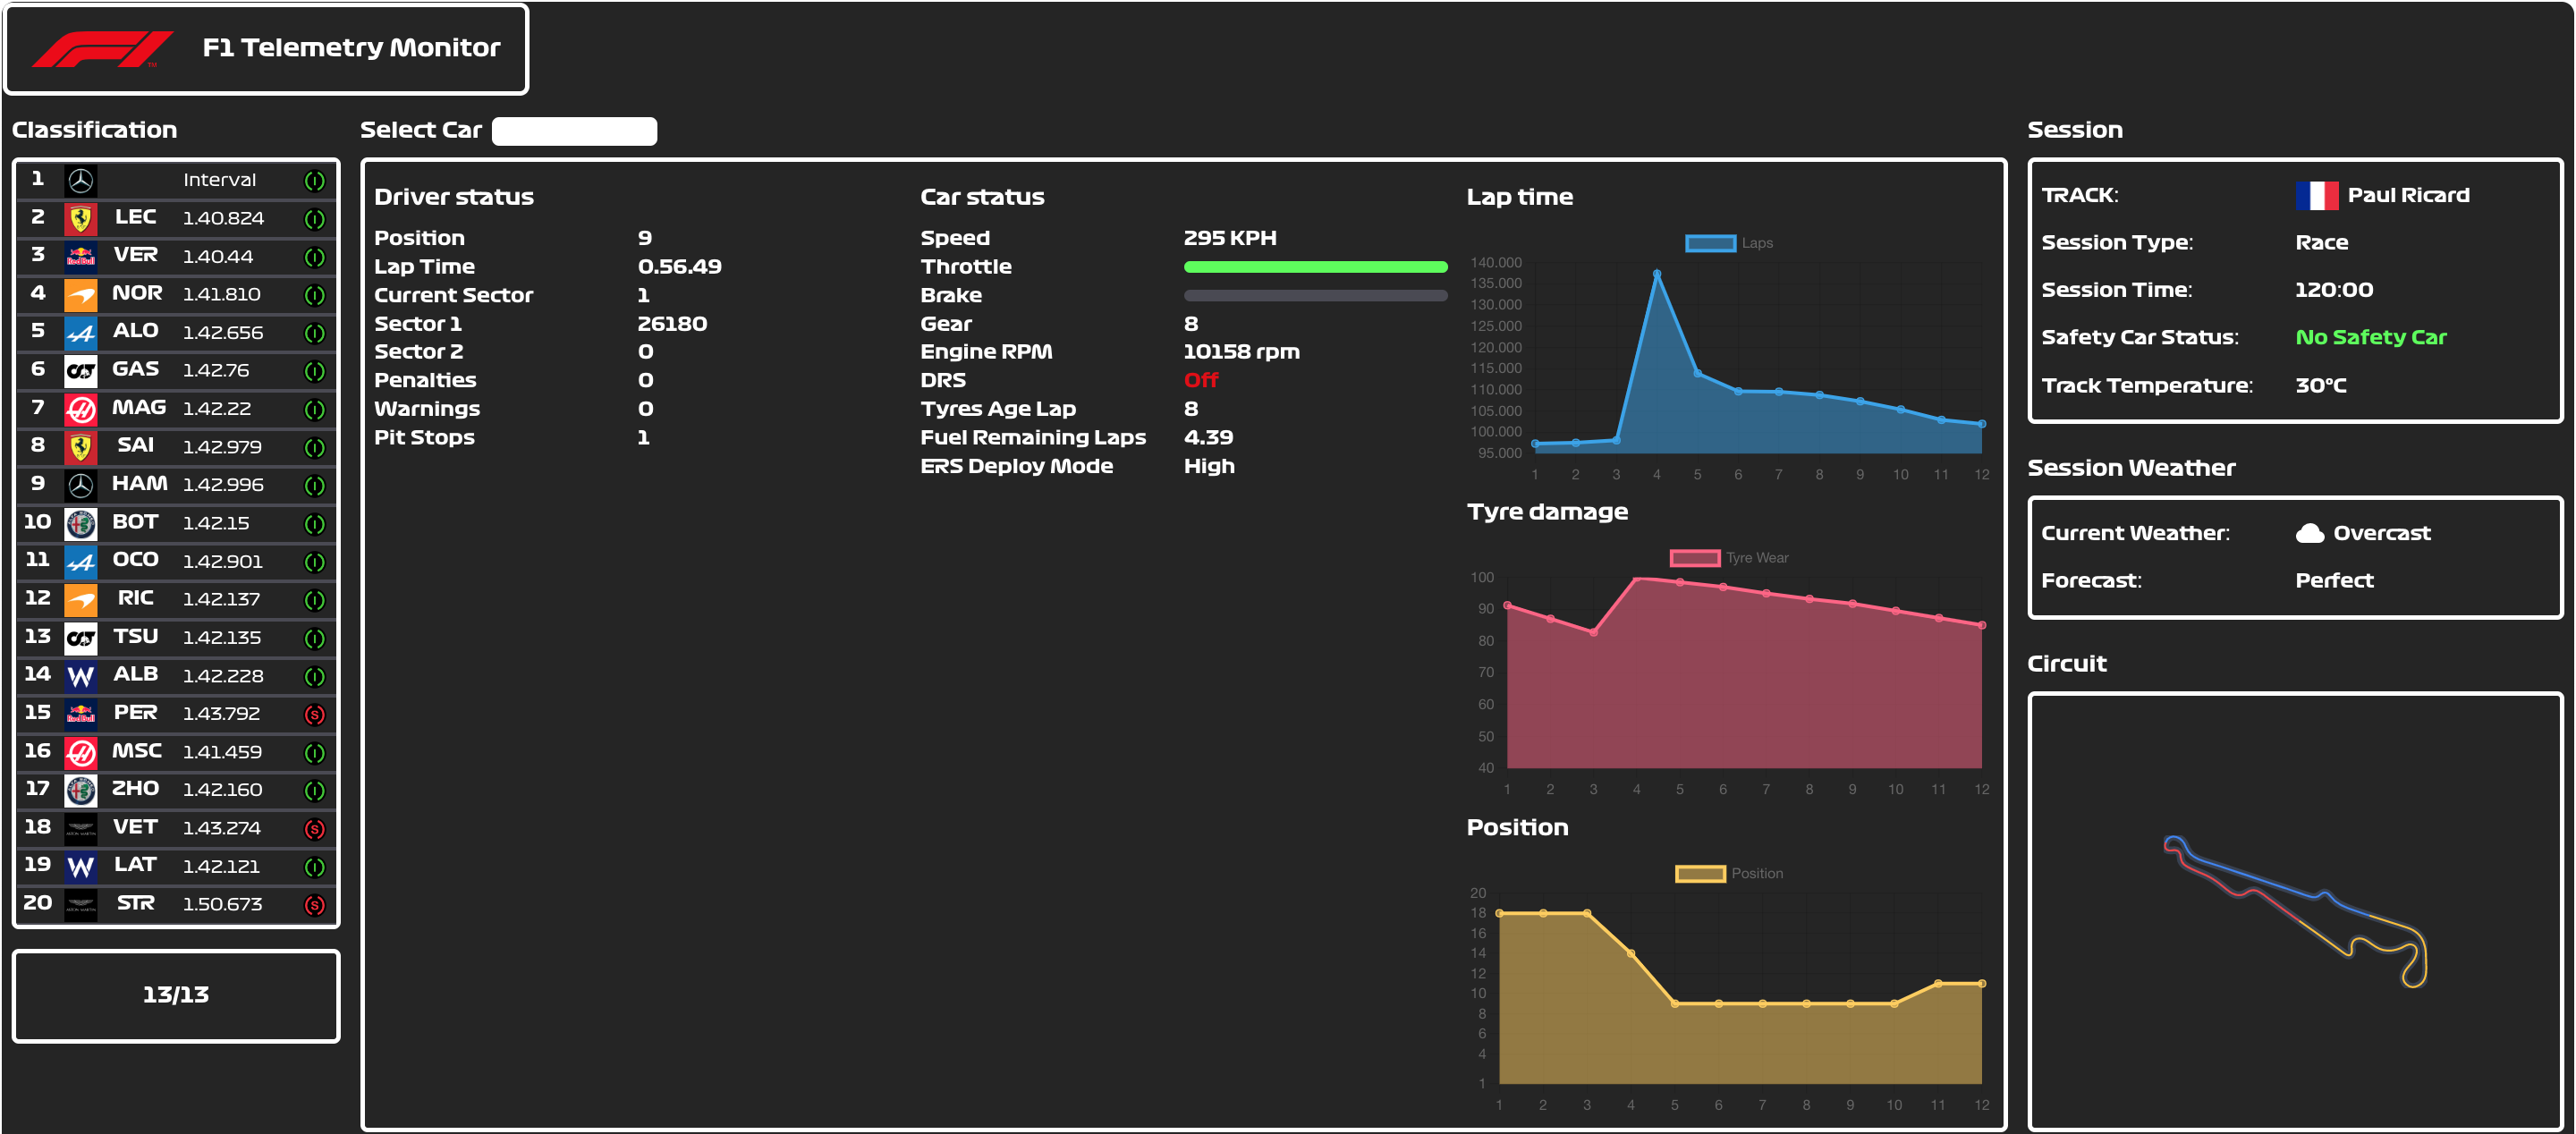Click the Ferrari logo beside LEC
The image size is (2576, 1134).
pyautogui.click(x=80, y=219)
